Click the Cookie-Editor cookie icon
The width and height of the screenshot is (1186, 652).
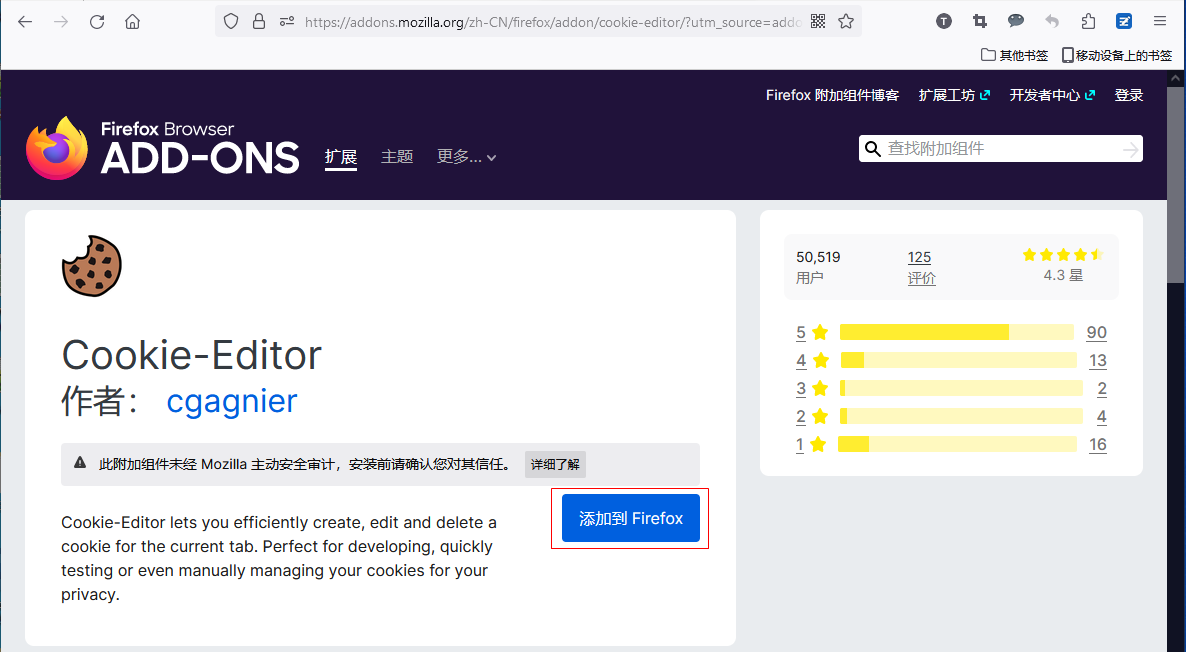click(92, 265)
